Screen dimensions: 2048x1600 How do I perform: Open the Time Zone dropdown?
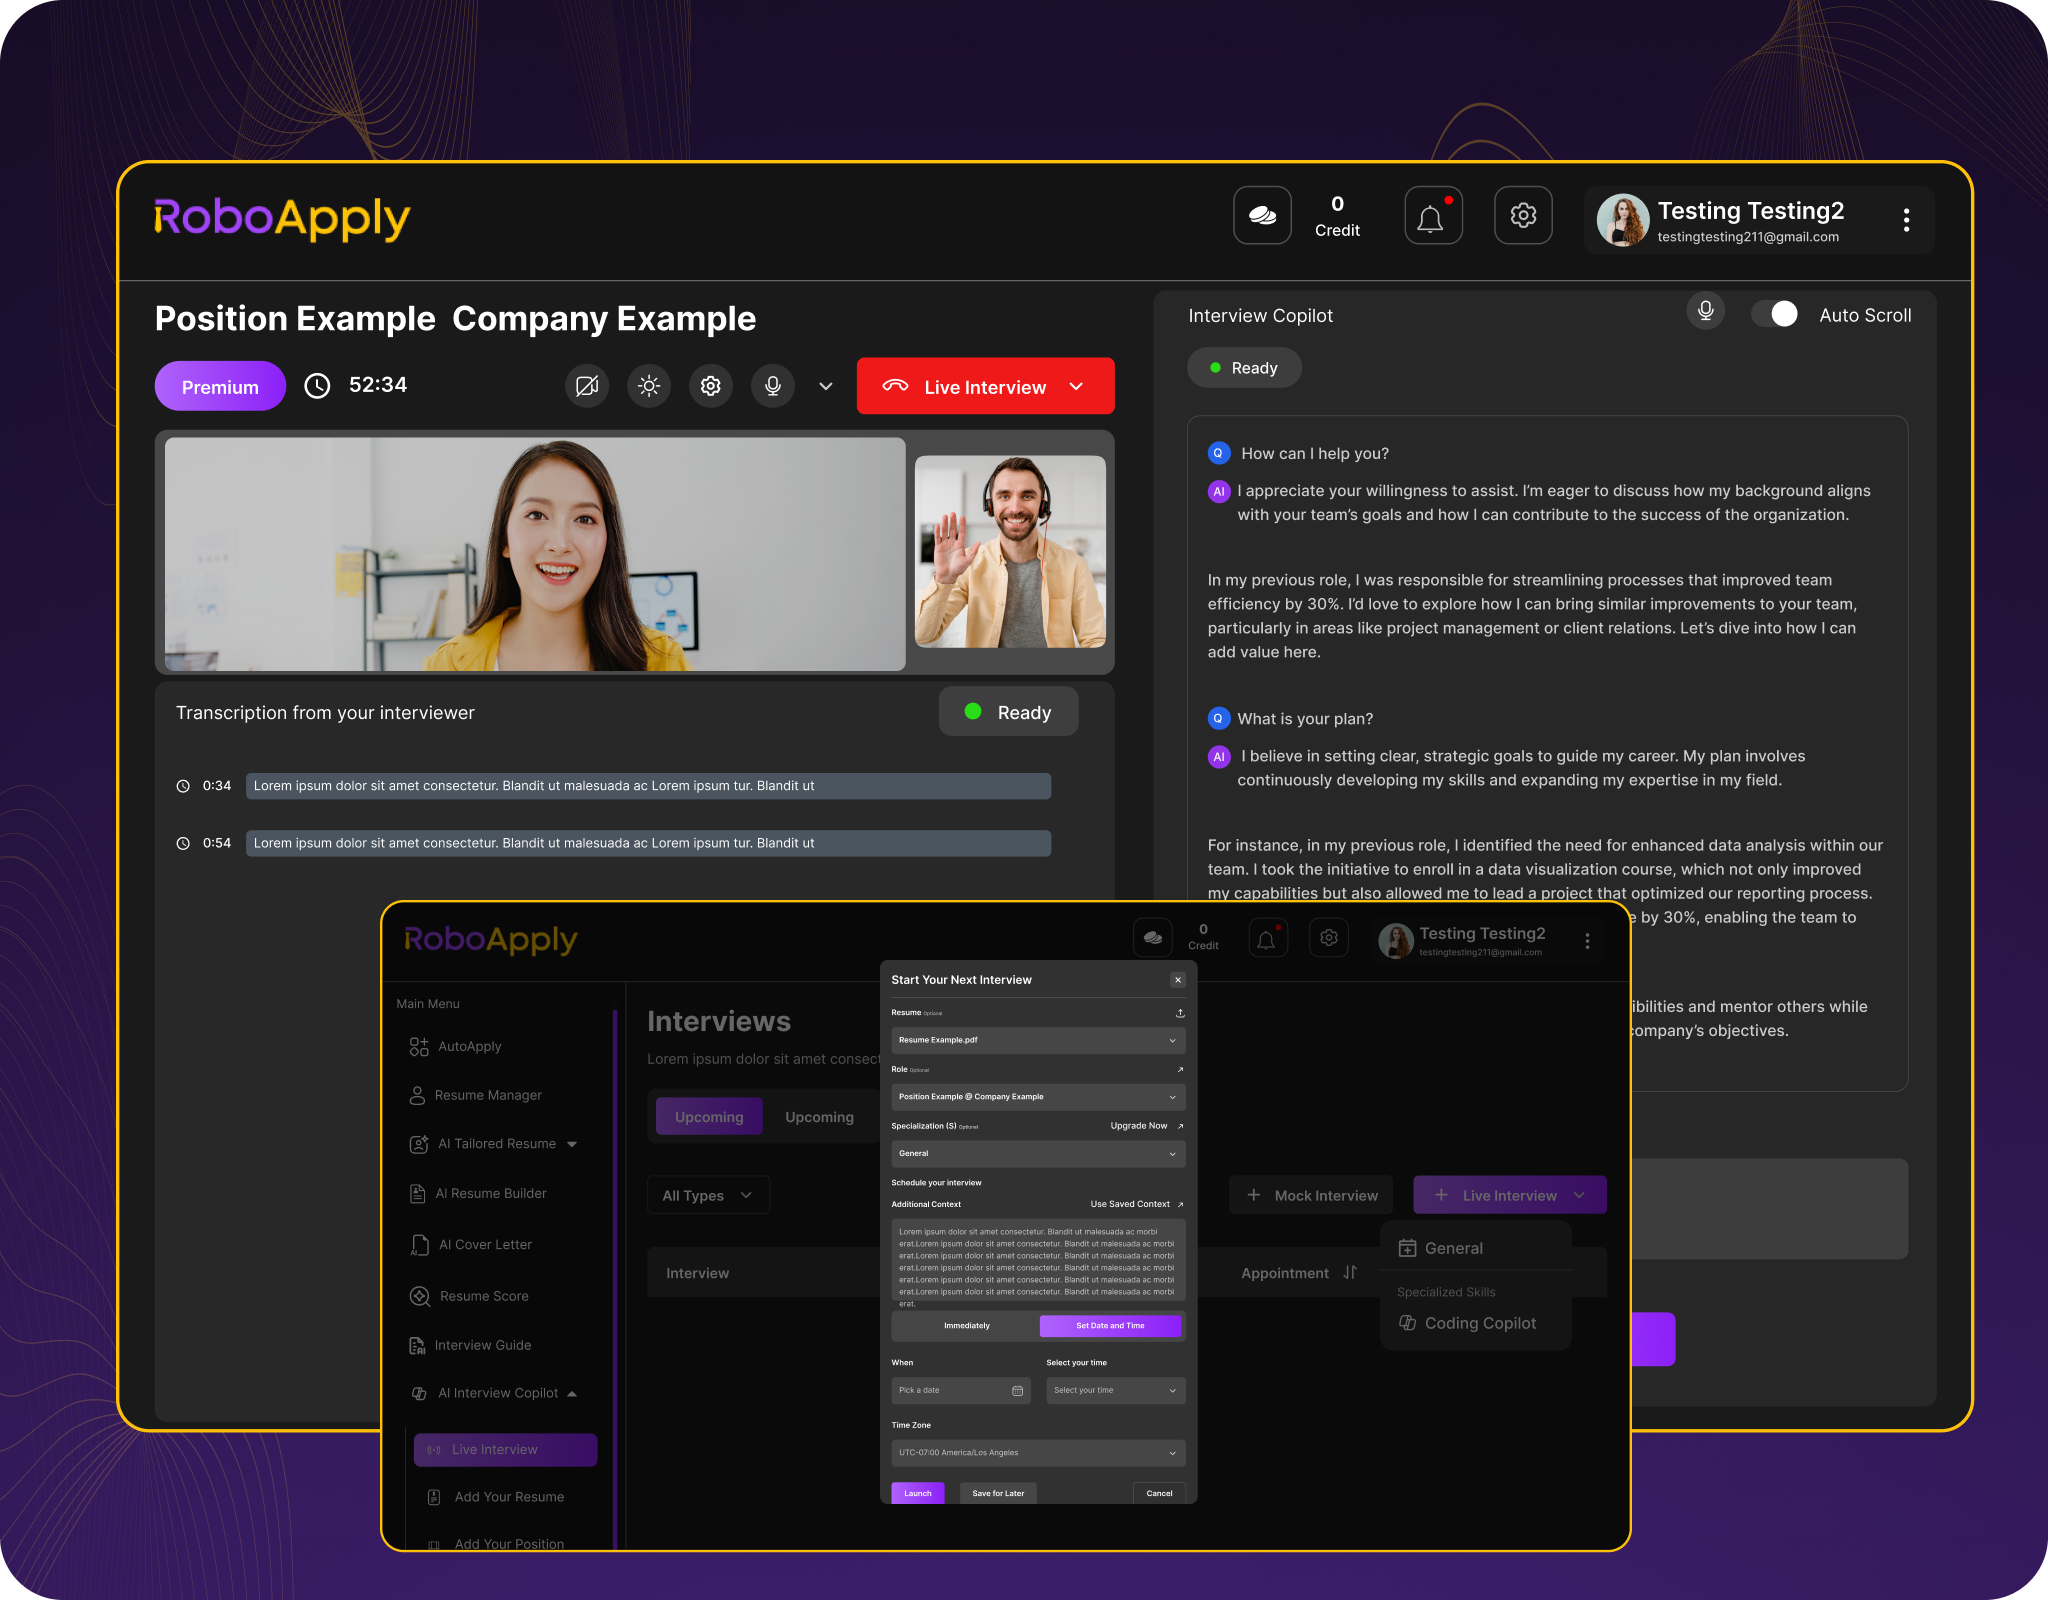[x=1037, y=1452]
